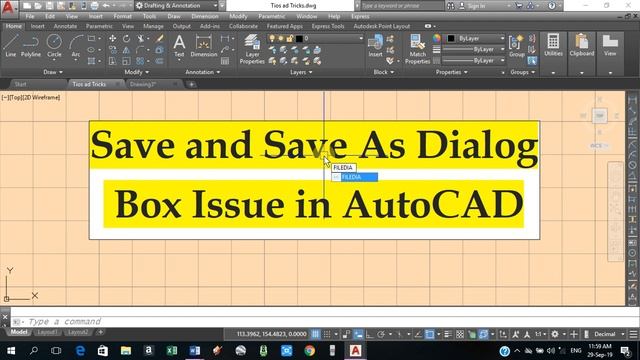Select the Arc tool
Image resolution: width=640 pixels, height=360 pixels.
(x=76, y=46)
